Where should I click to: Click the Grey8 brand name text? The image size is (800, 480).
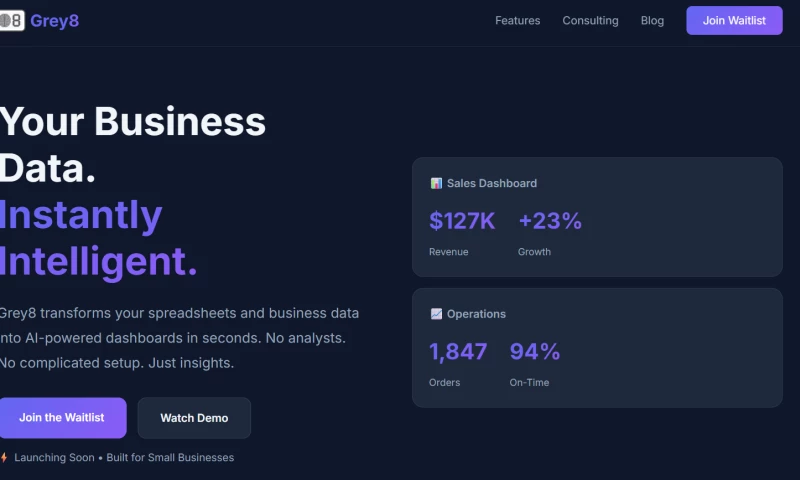54,20
